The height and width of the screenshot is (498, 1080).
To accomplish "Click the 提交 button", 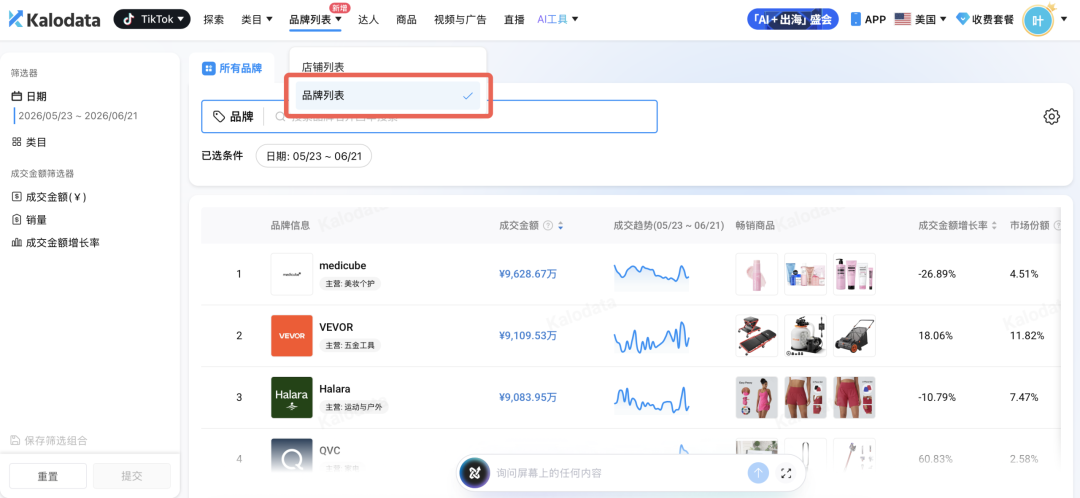I will (x=132, y=476).
